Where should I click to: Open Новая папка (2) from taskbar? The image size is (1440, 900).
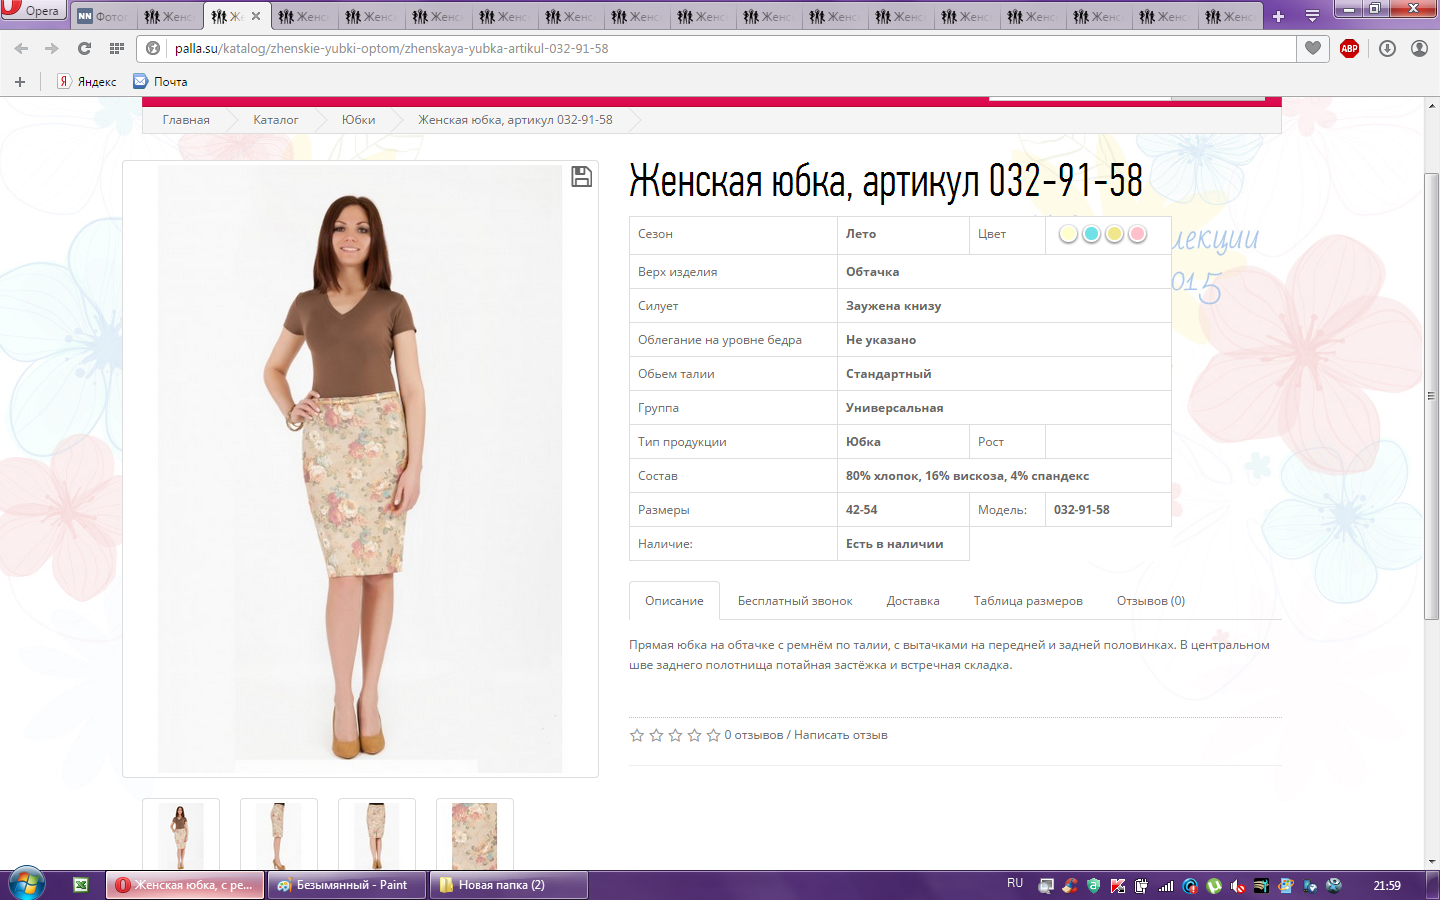(x=509, y=885)
